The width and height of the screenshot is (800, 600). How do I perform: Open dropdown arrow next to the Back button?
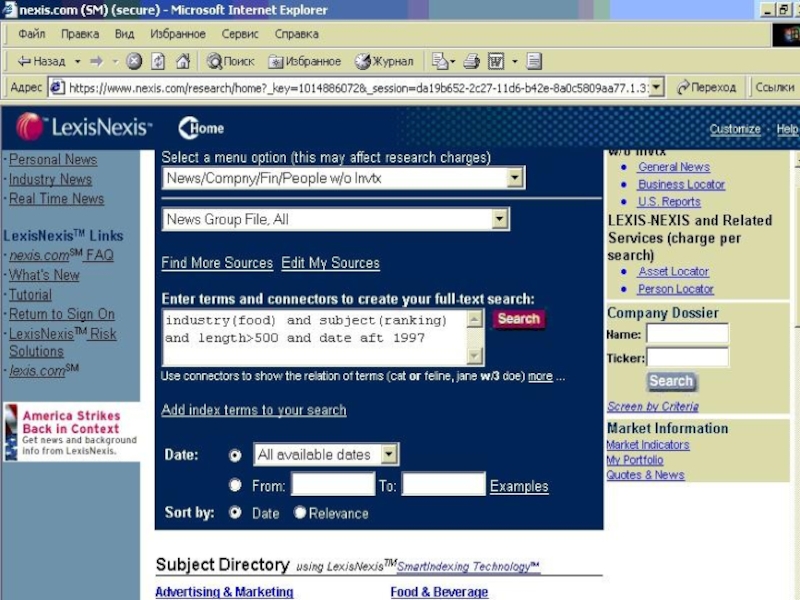click(78, 62)
